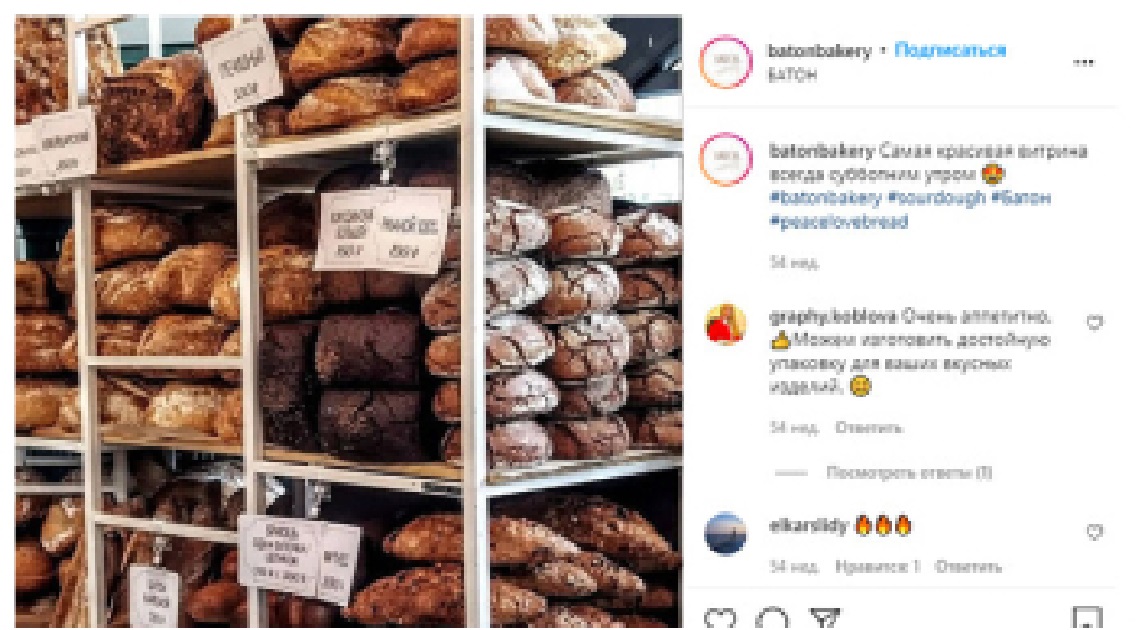Open the #peacelovebread hashtag
The width and height of the screenshot is (1138, 630).
click(x=838, y=221)
